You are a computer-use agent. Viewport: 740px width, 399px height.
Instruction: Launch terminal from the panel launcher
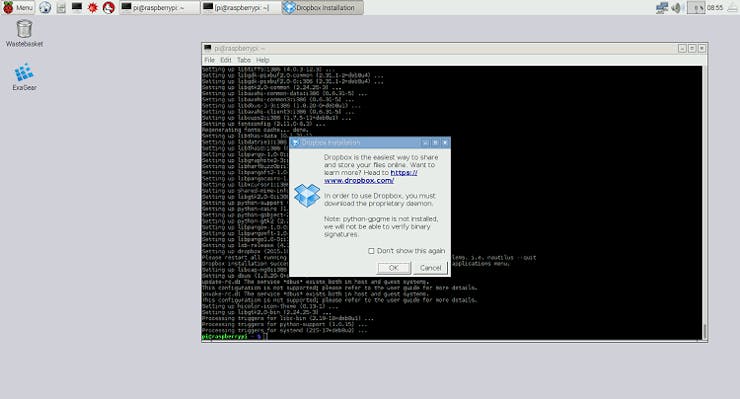pyautogui.click(x=76, y=7)
